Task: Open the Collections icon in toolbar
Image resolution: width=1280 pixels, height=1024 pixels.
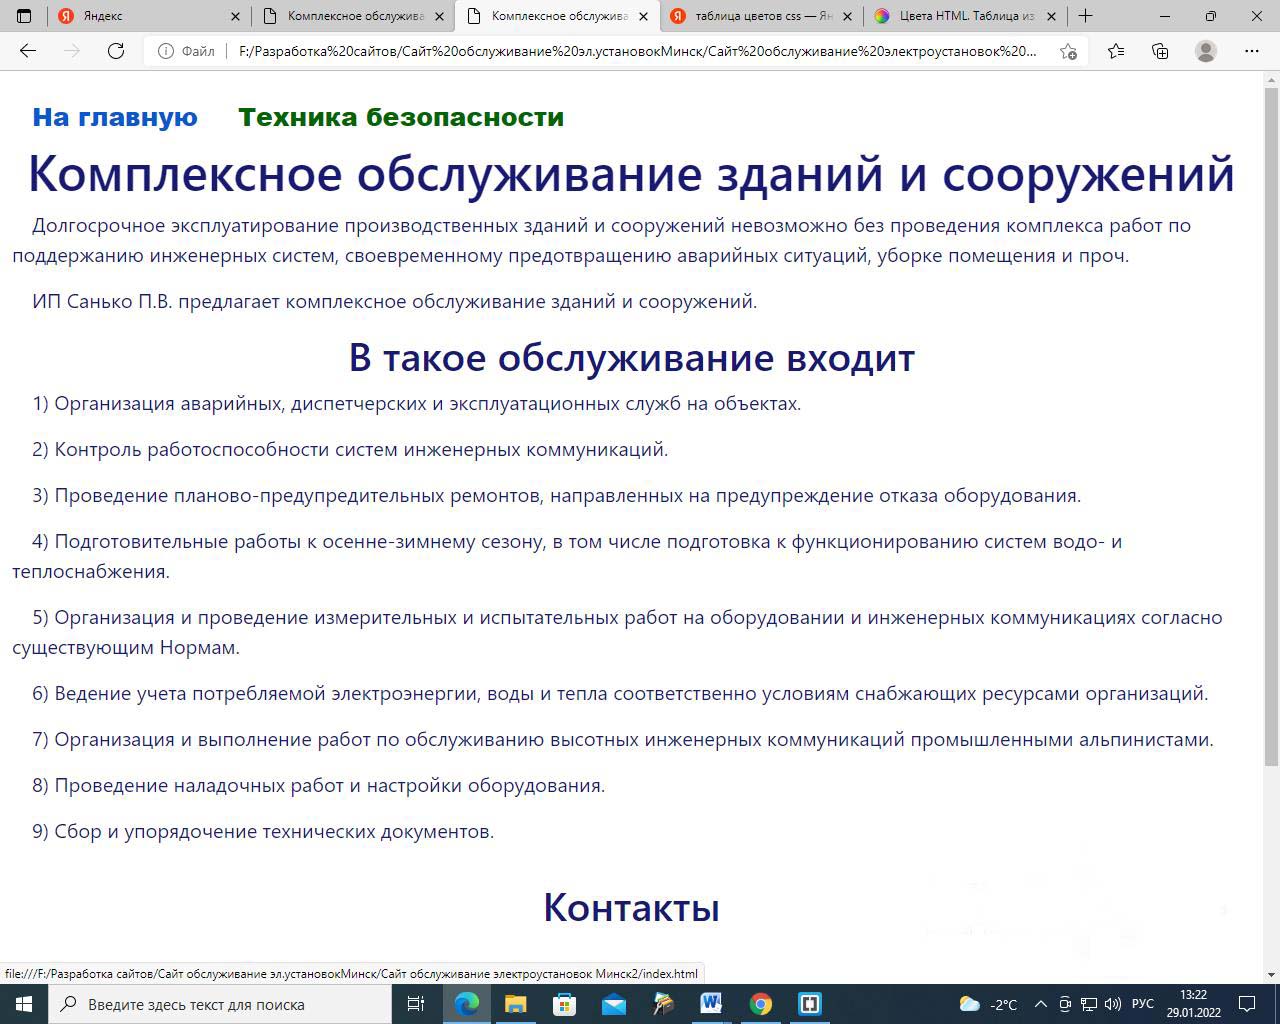Action: pyautogui.click(x=1160, y=51)
